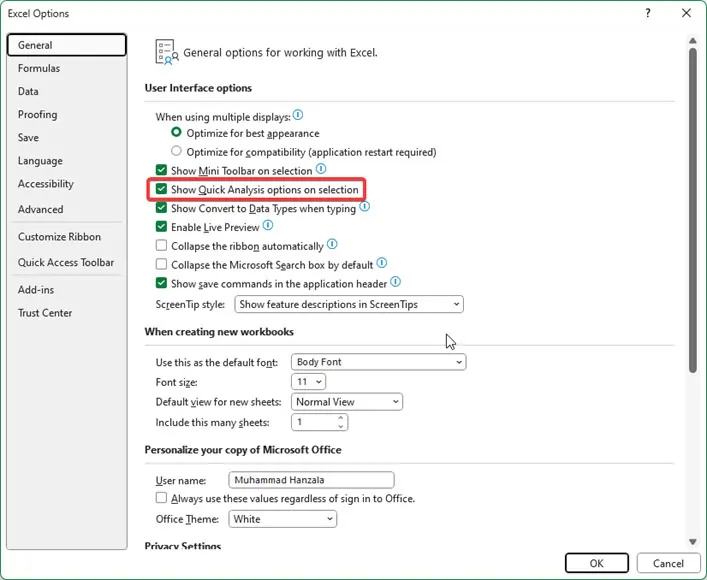This screenshot has width=707, height=580.
Task: Open the Trust Center category
Action: click(x=67, y=313)
